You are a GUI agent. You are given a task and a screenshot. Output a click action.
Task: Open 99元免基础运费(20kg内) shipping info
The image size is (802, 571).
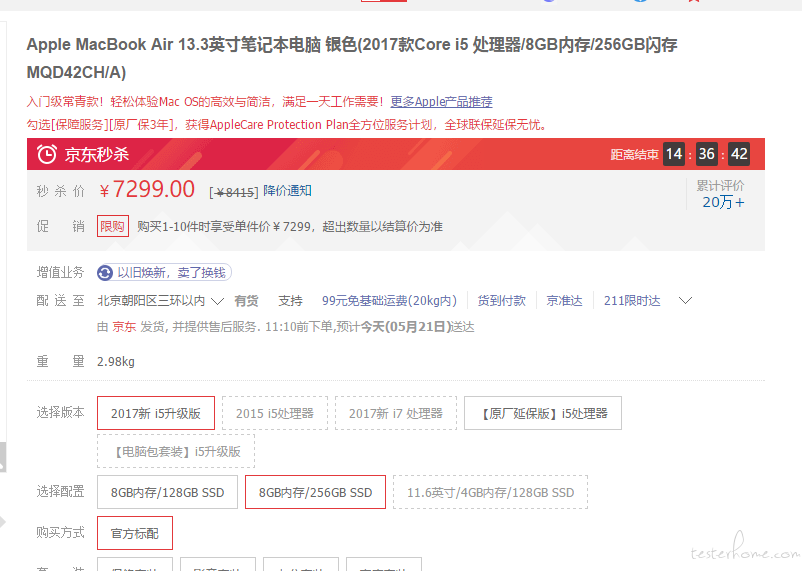[x=389, y=300]
